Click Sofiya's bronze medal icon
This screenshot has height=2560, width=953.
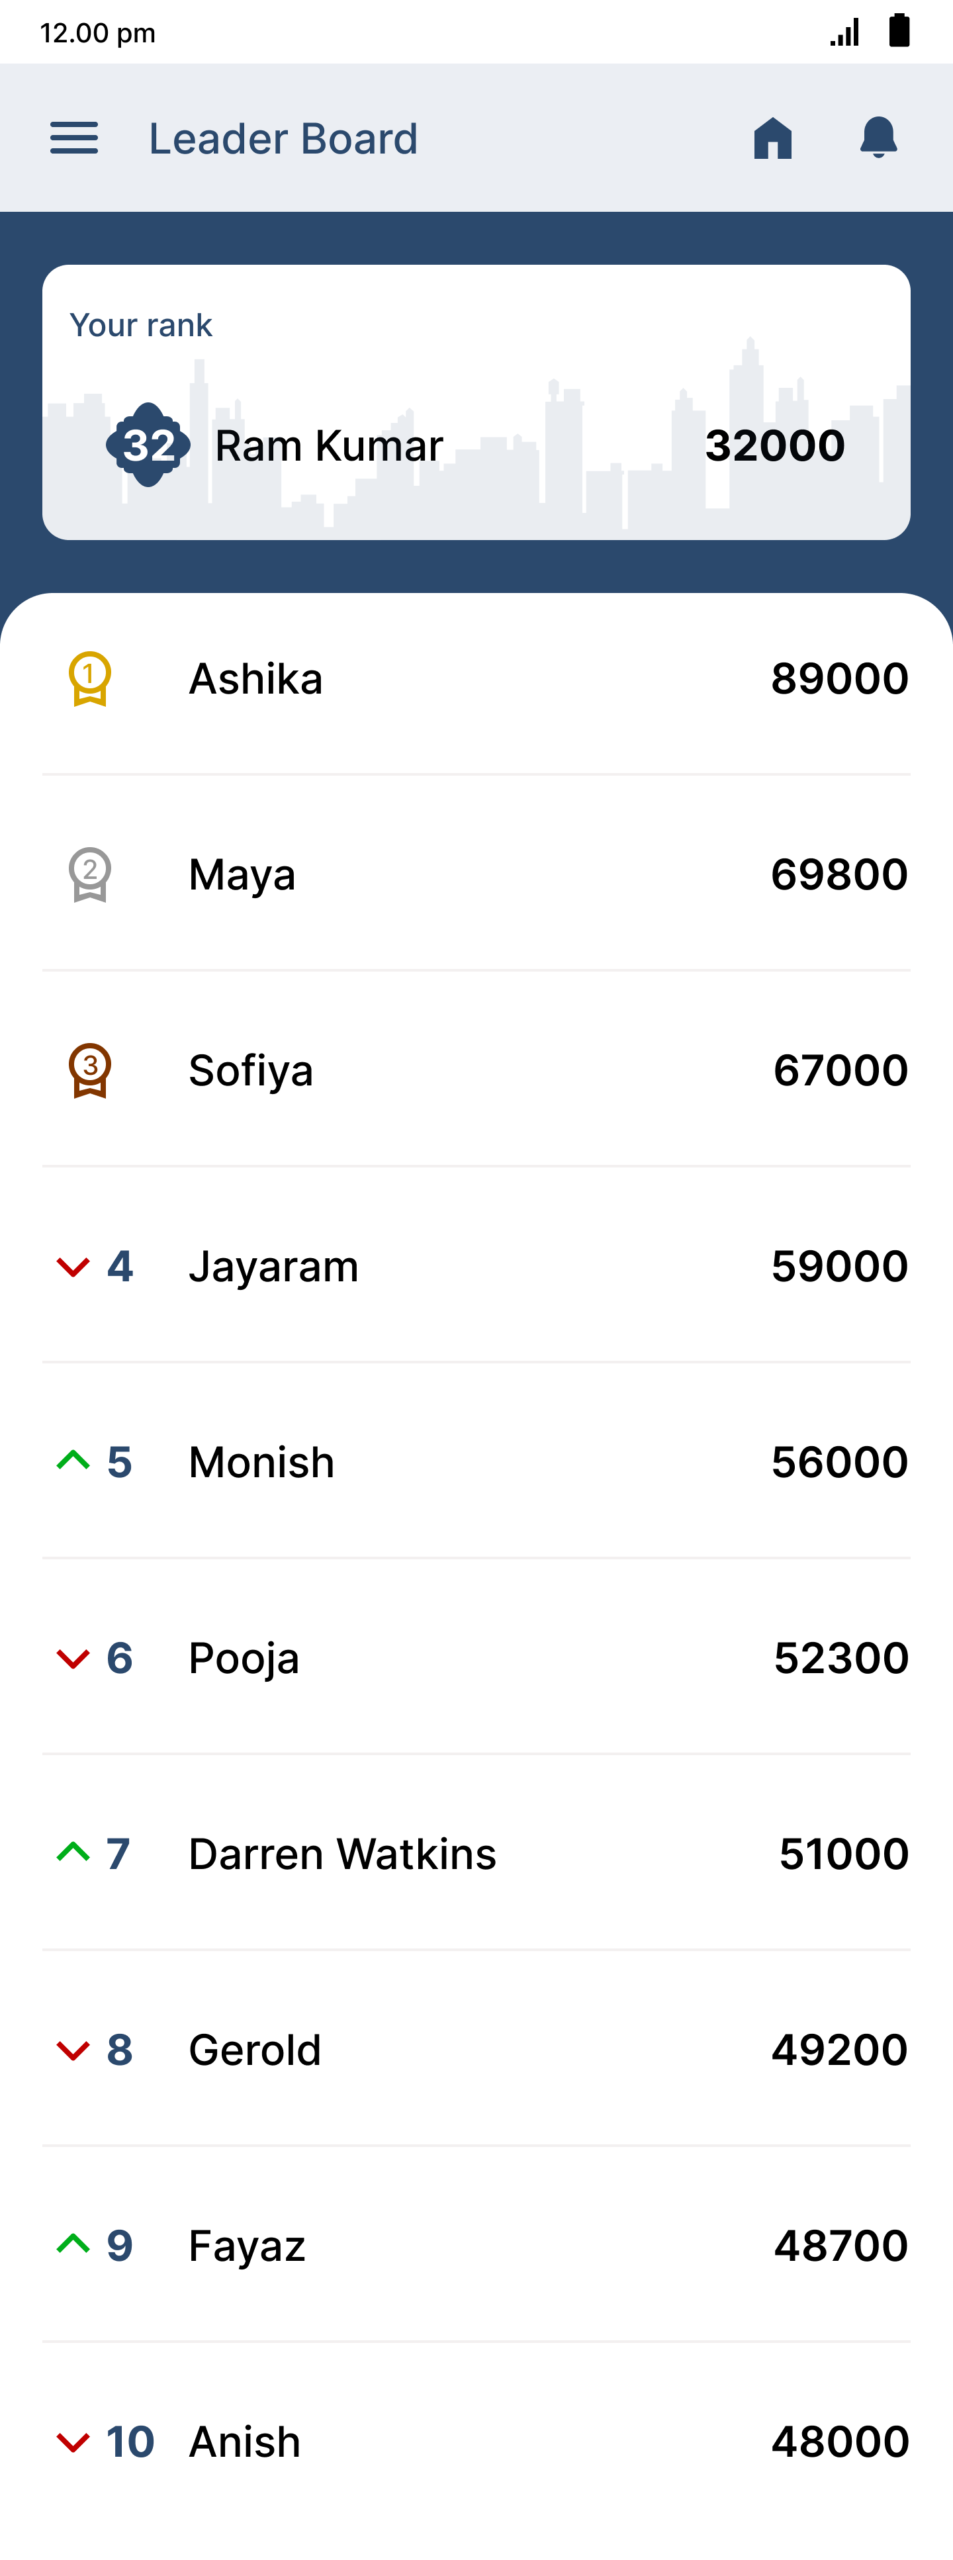click(90, 1071)
